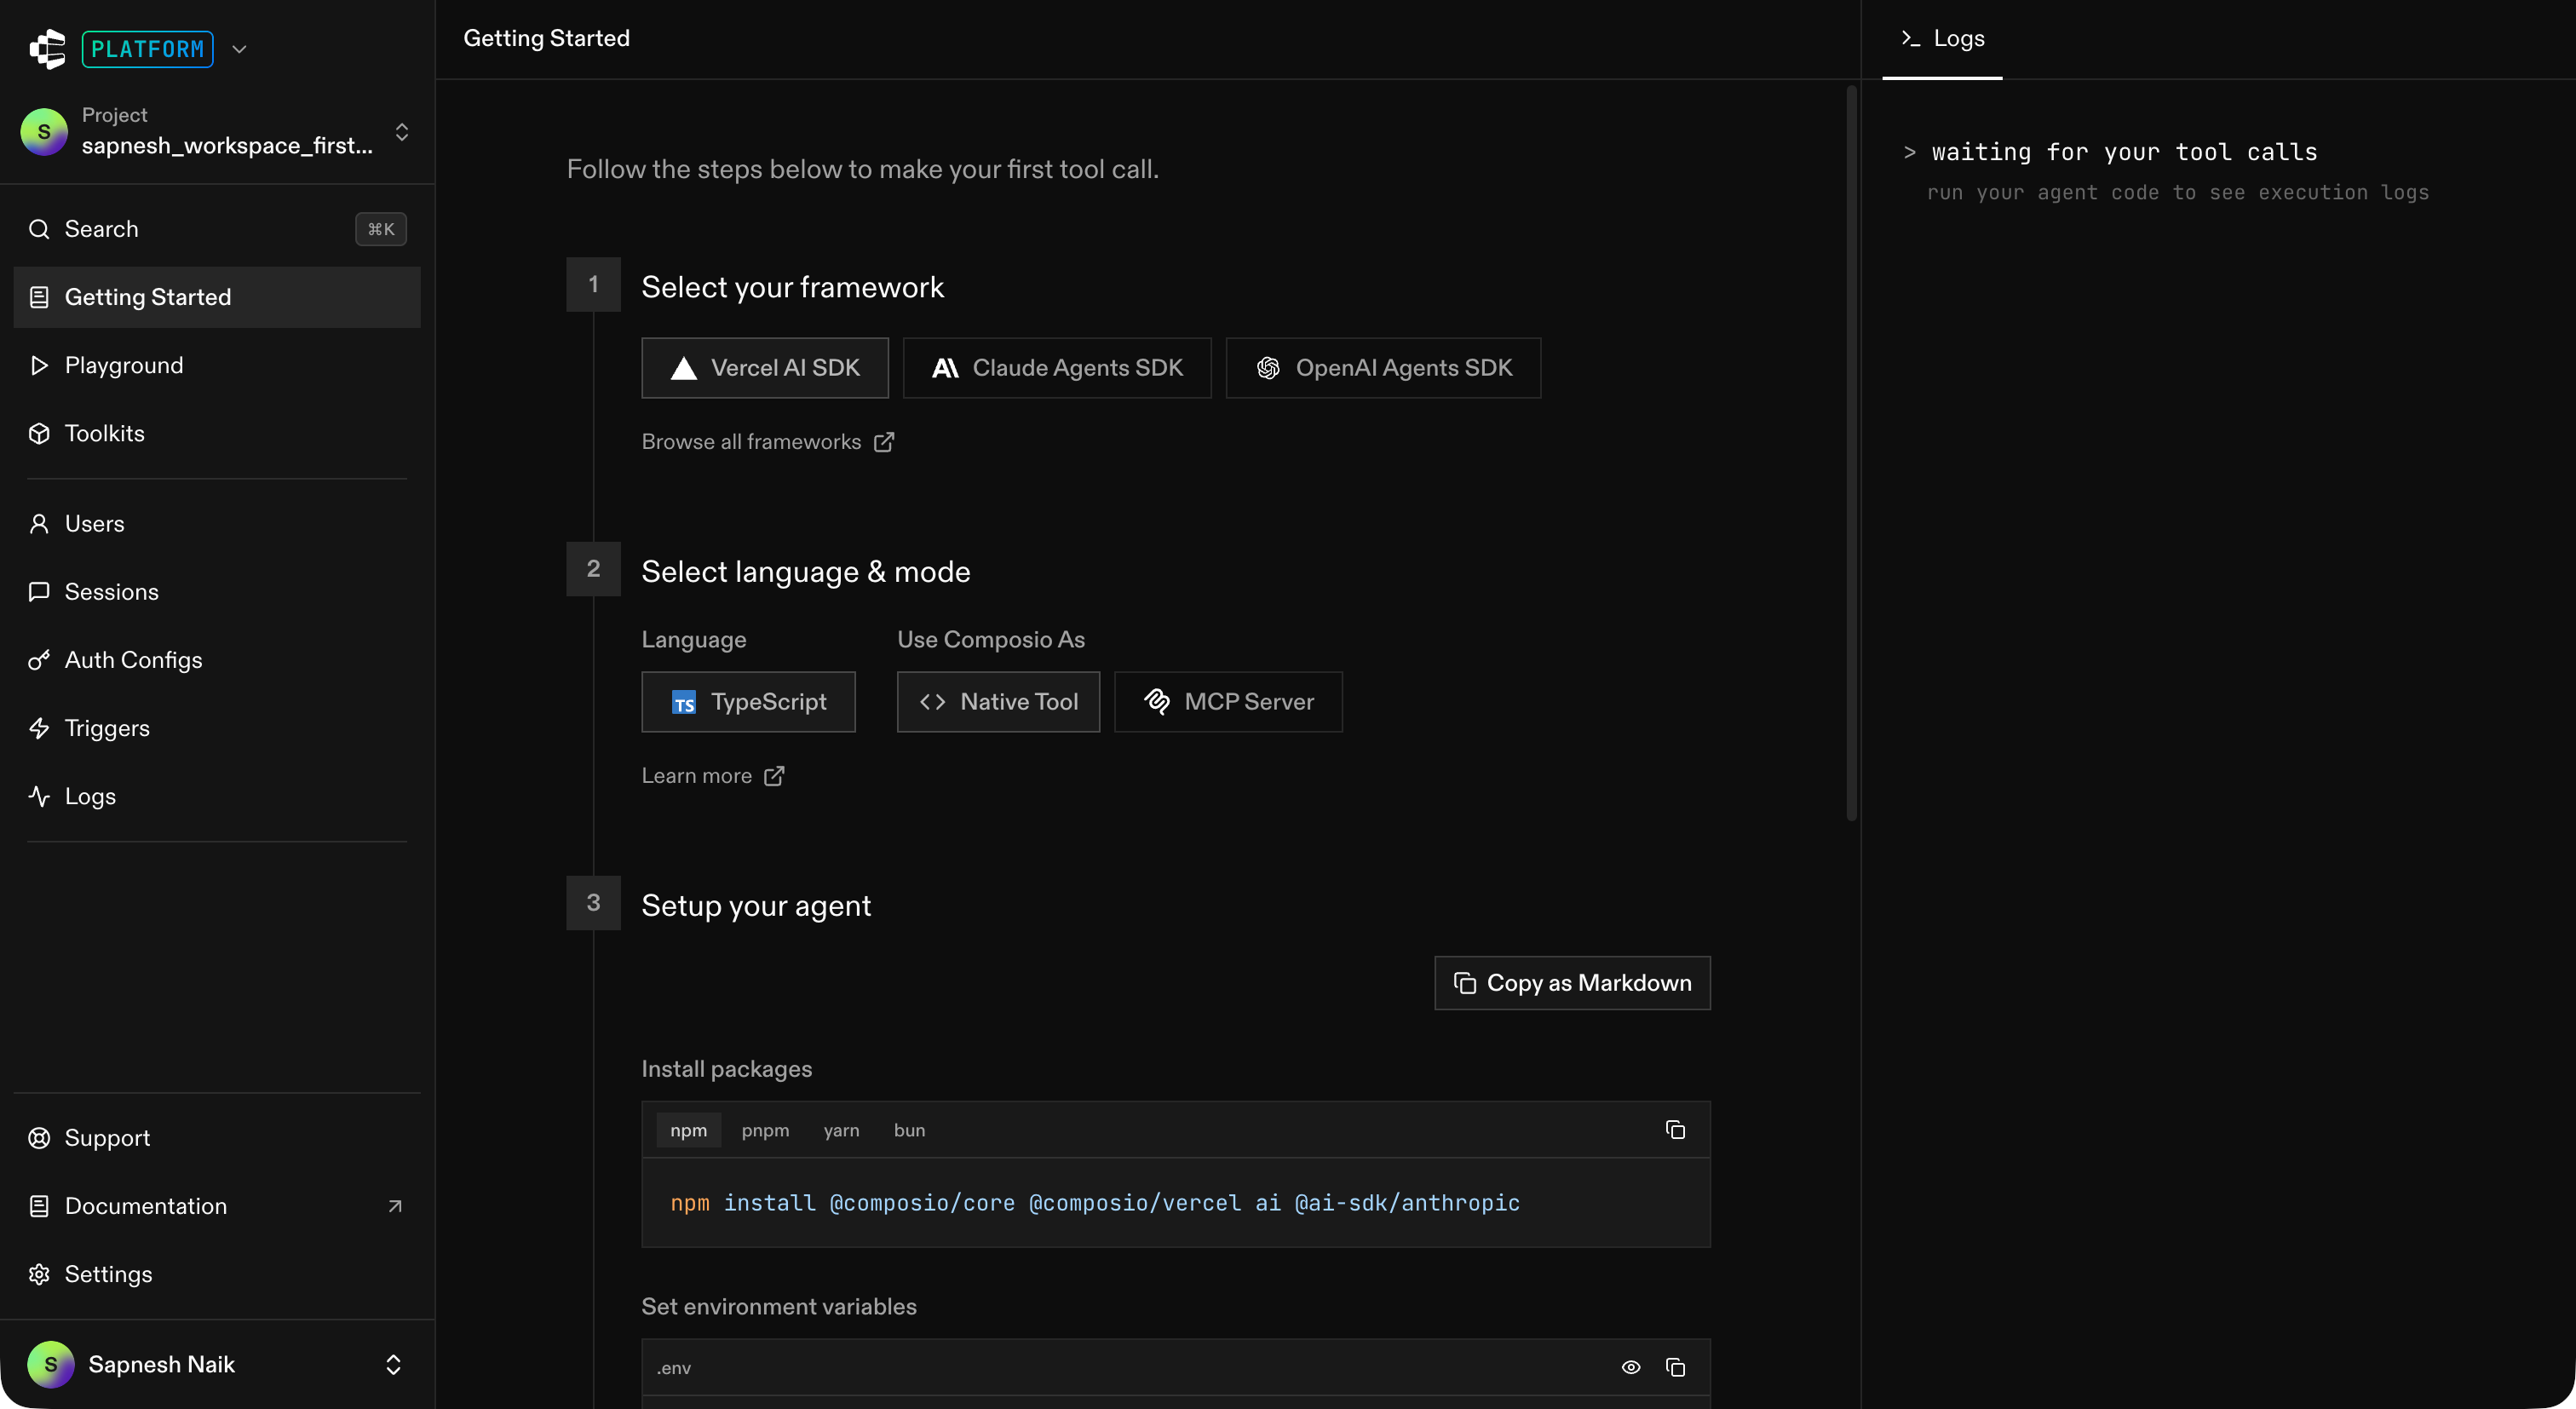The image size is (2576, 1409).
Task: Open the Playground page
Action: pyautogui.click(x=124, y=365)
